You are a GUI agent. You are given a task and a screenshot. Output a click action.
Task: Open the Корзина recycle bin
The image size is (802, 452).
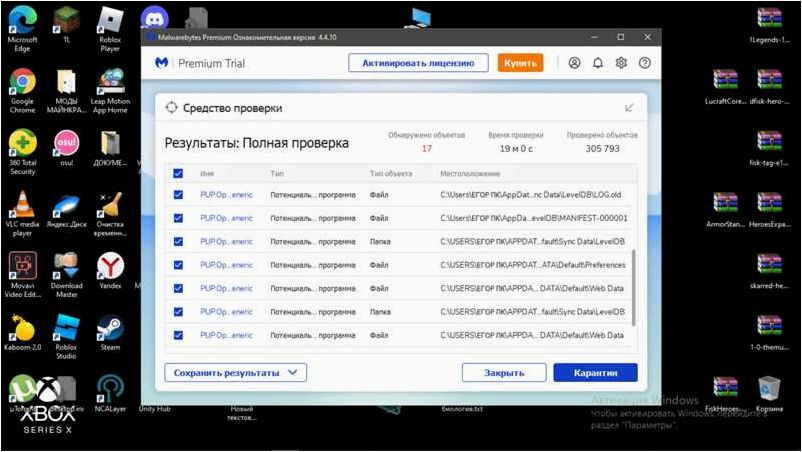[769, 394]
